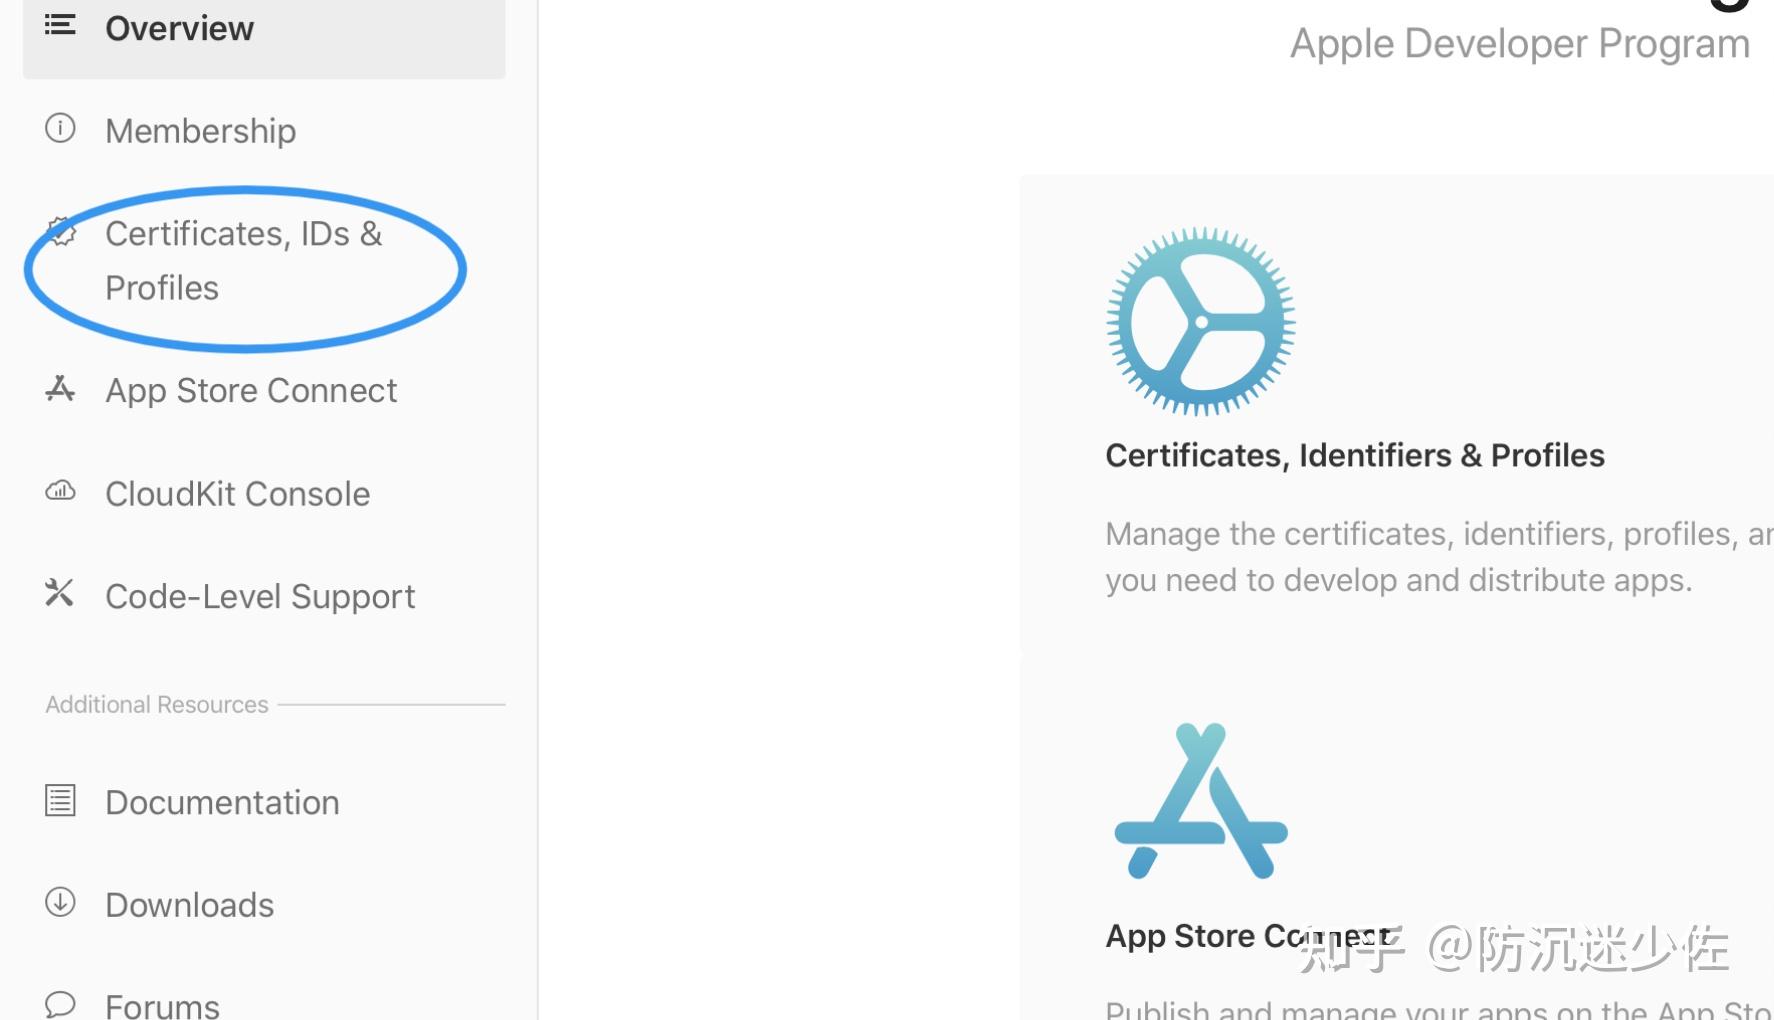Select Membership in the sidebar
This screenshot has width=1774, height=1020.
(201, 131)
